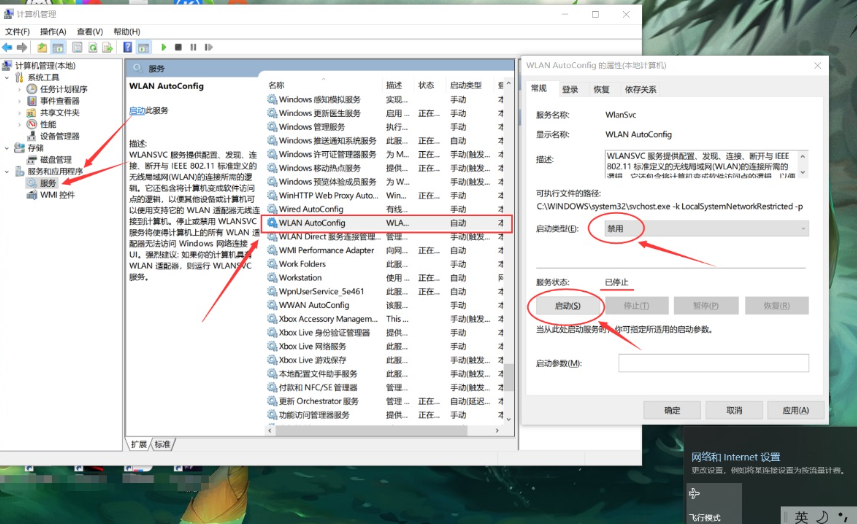
Task: Collapse the 系统工具 tree node
Action: [x=8, y=77]
